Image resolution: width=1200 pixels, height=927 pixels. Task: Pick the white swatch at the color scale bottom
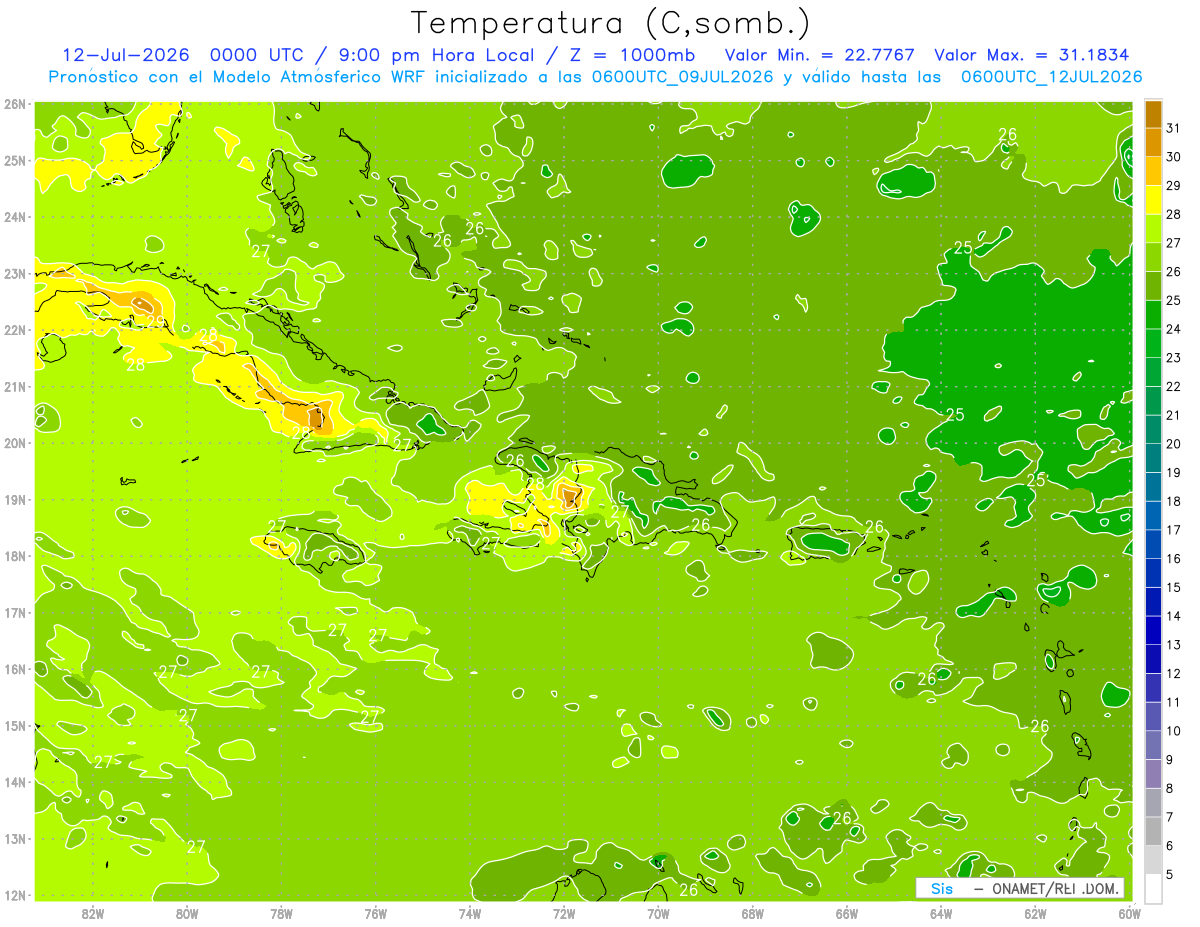click(1153, 888)
